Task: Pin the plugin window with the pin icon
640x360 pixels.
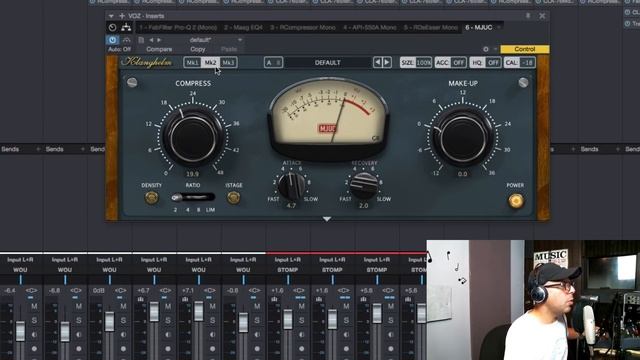Action: [528, 16]
